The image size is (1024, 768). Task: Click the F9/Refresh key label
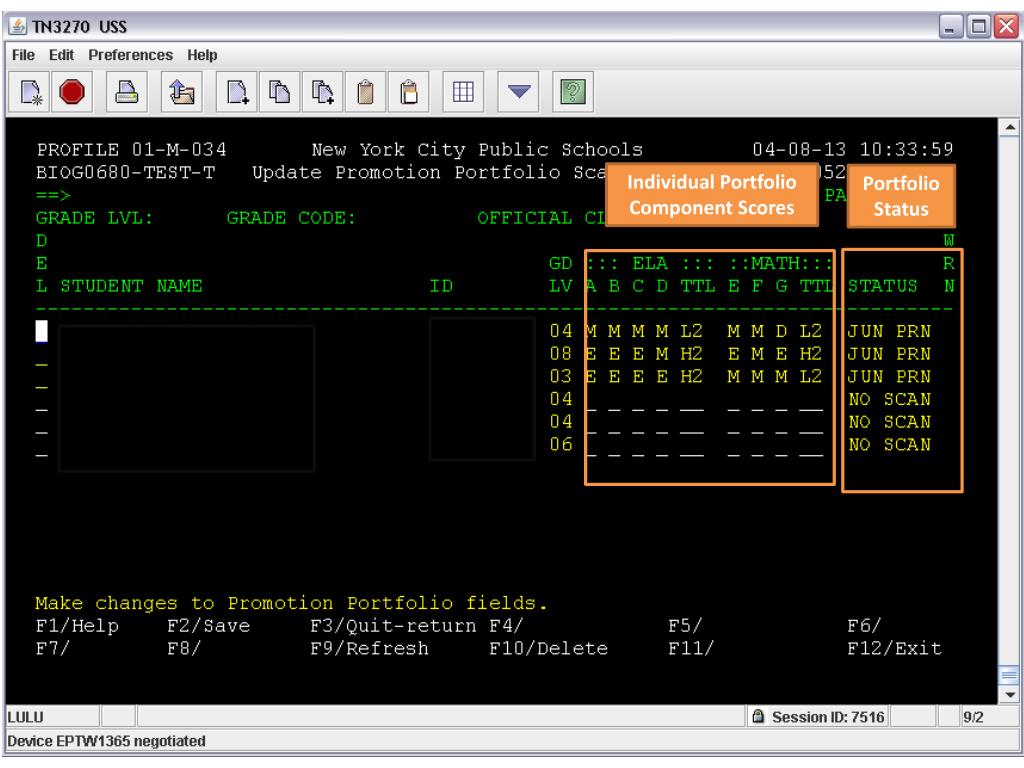pos(370,648)
